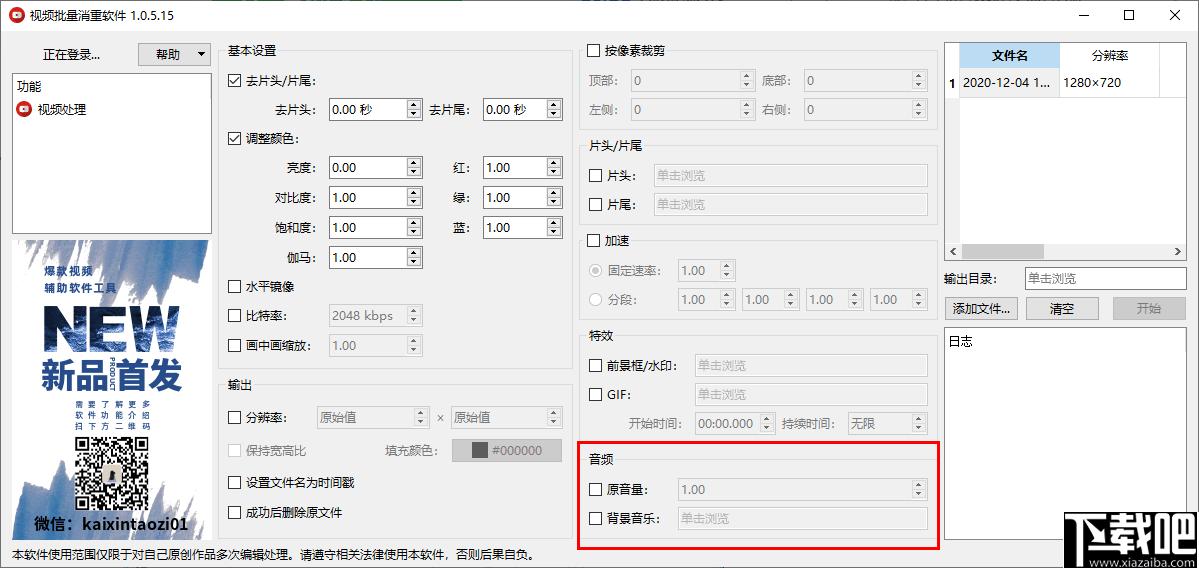
Task: Enable the 背景音乐 checkbox
Action: pyautogui.click(x=596, y=518)
